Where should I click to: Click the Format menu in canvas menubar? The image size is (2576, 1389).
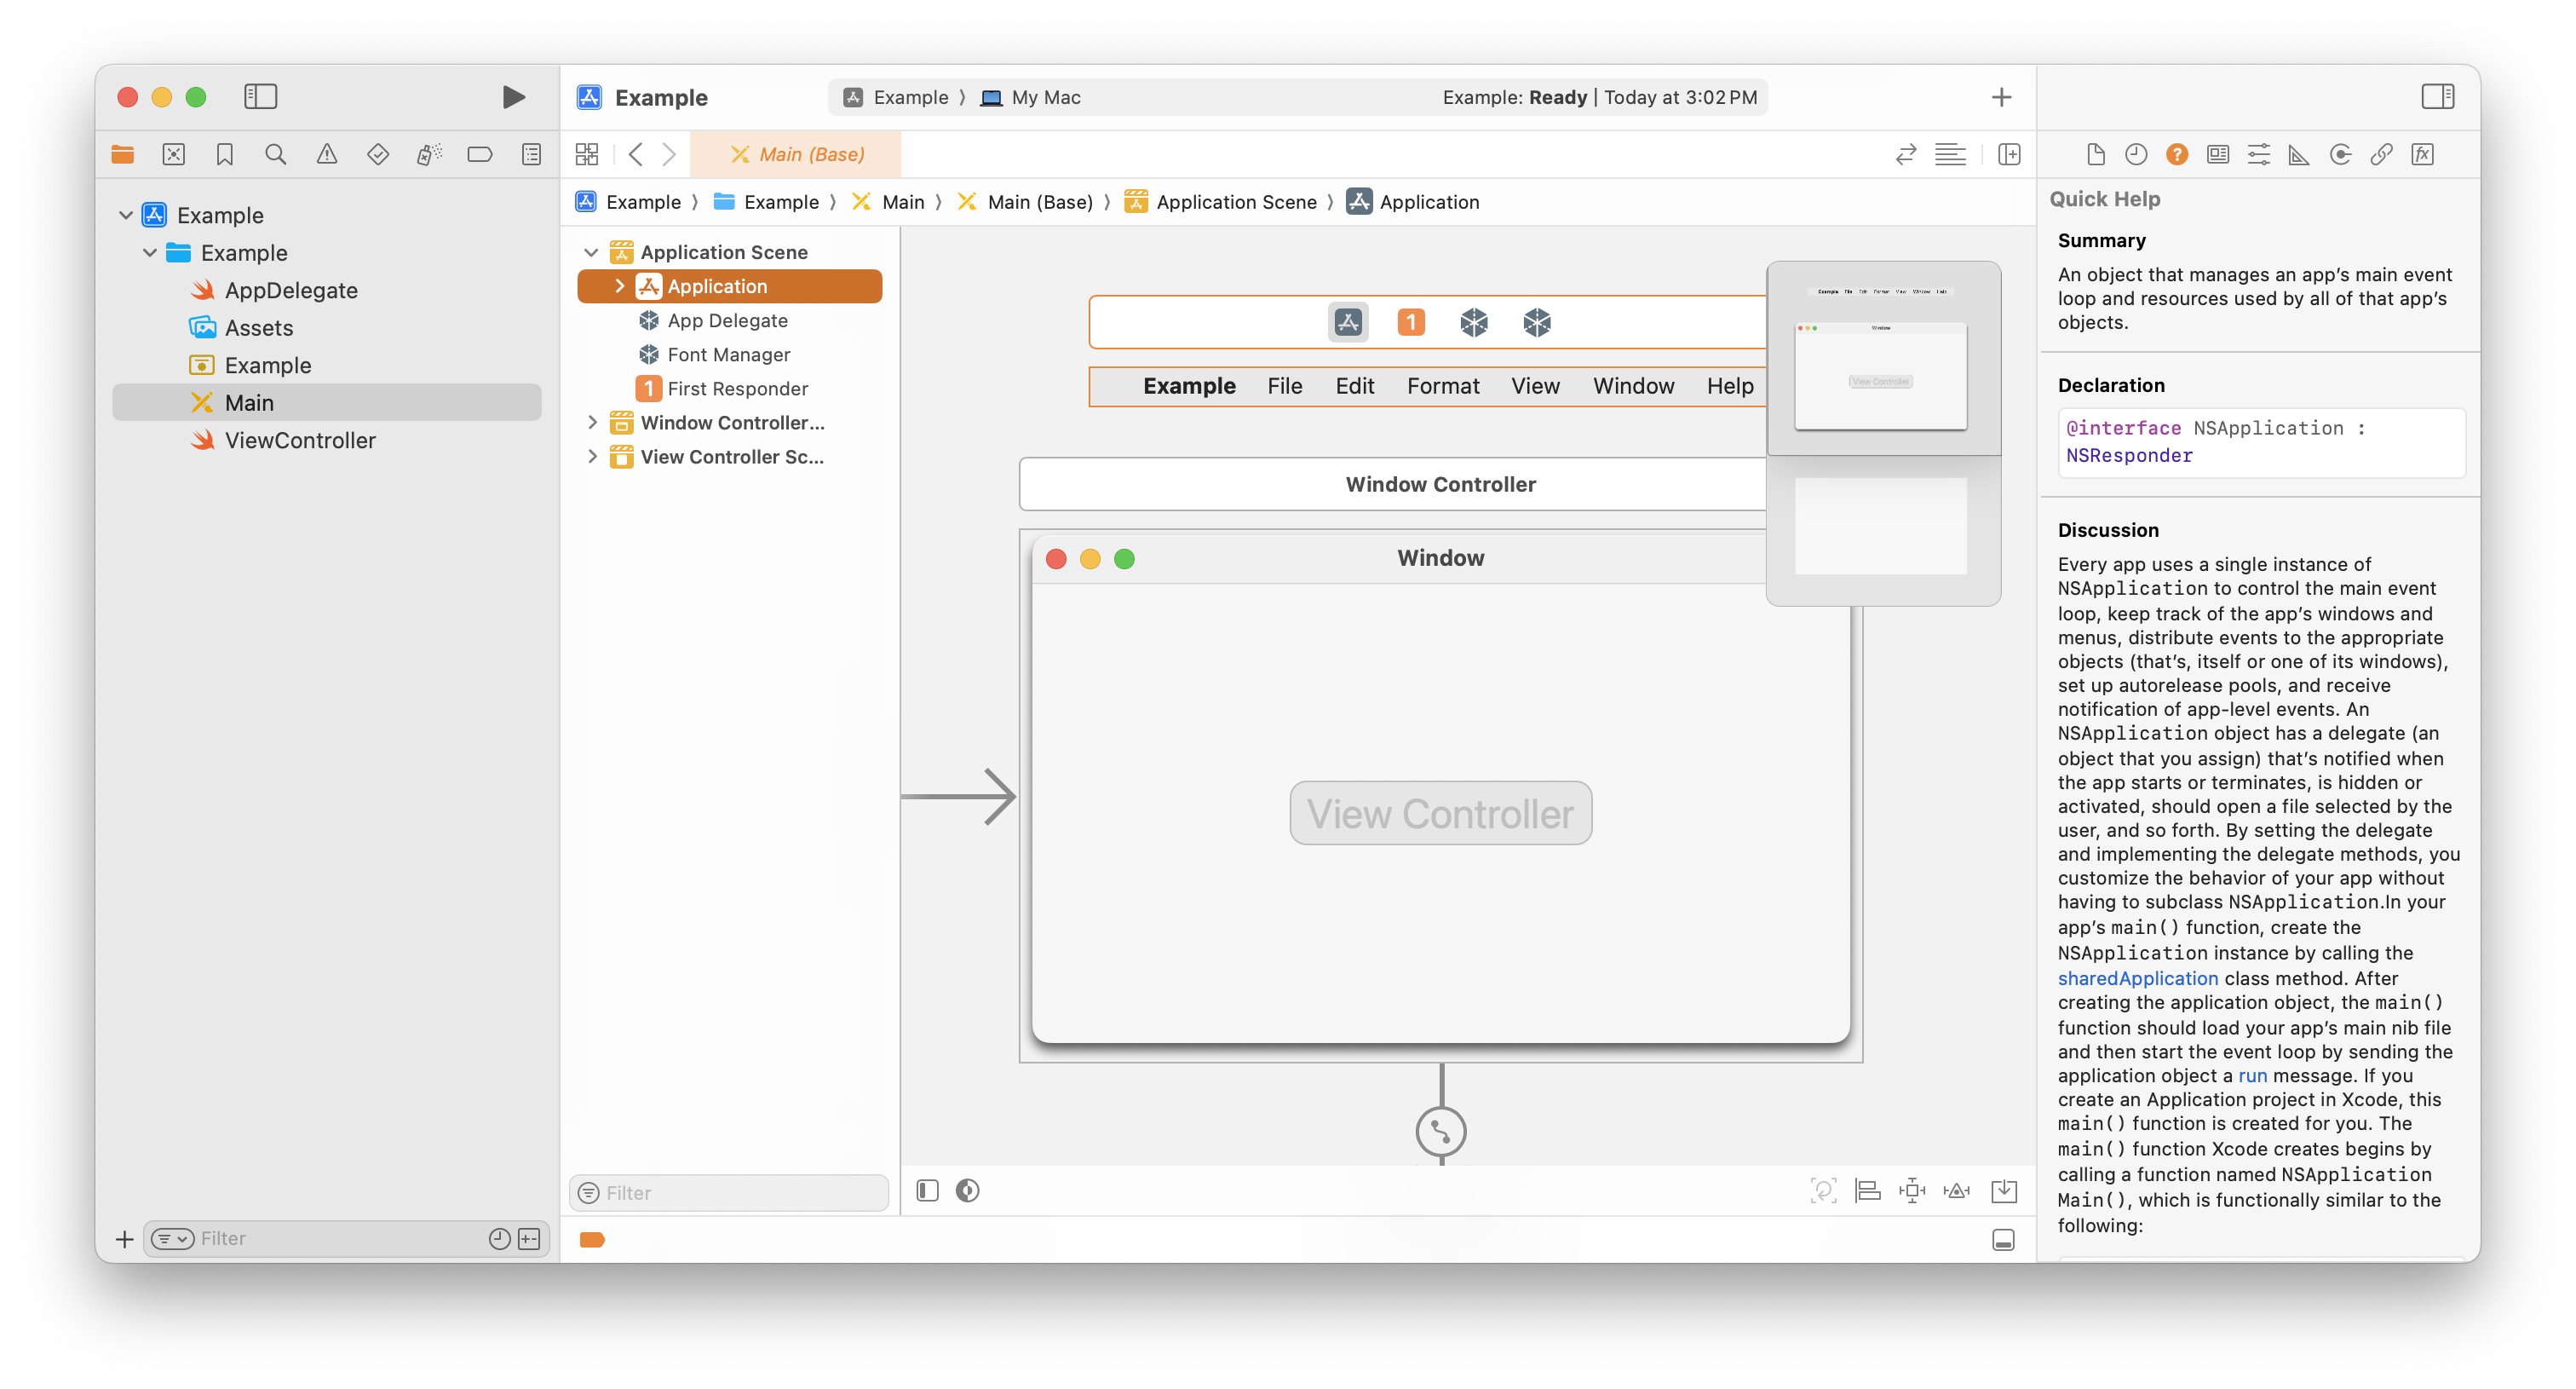(1442, 386)
